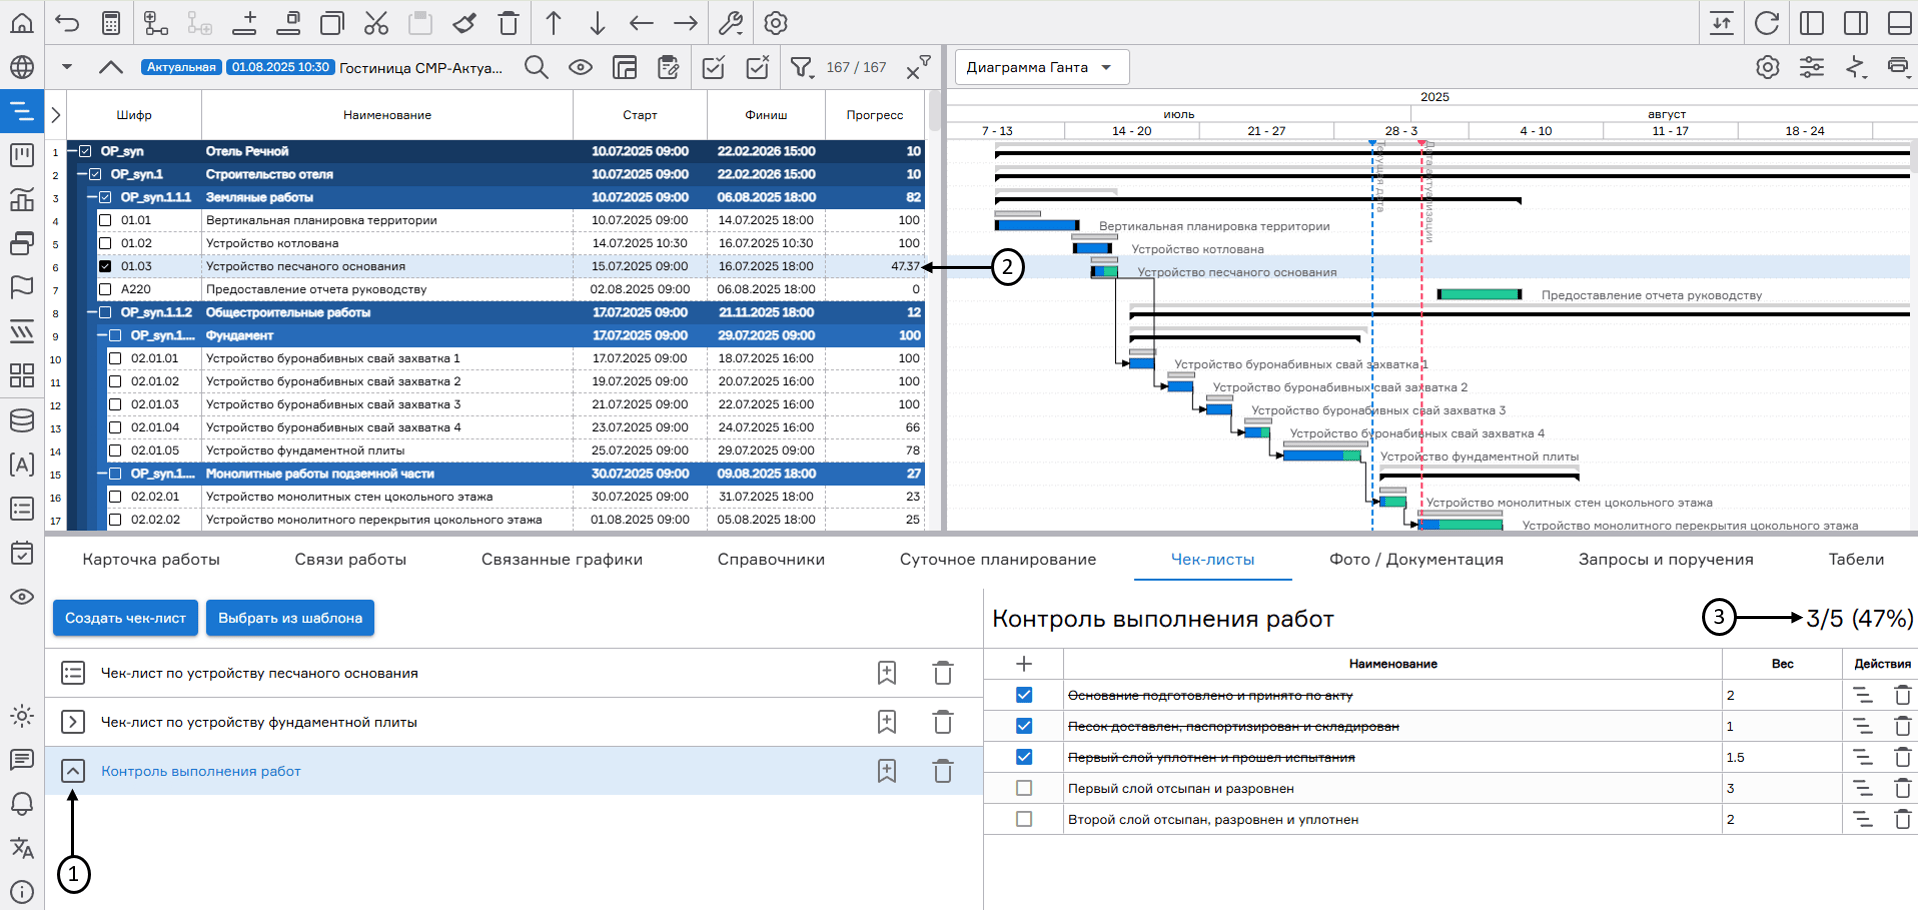Click weight field of 'Второй слой' item

point(1780,819)
